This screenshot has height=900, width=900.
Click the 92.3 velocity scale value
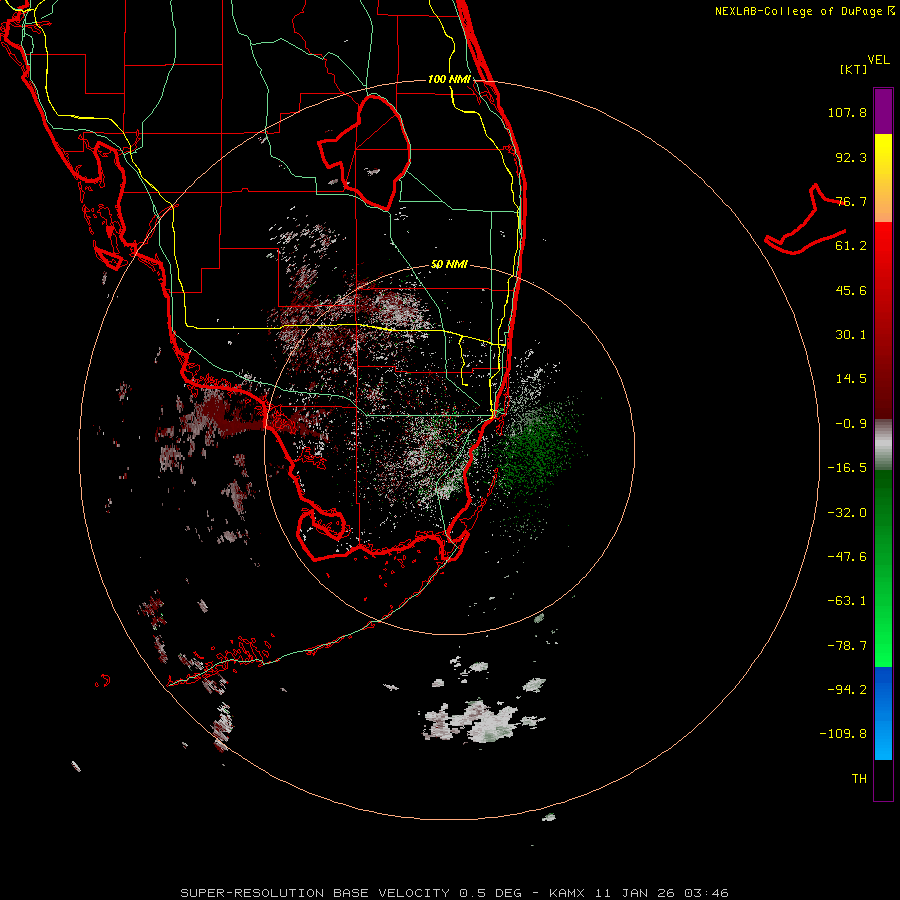coord(851,157)
